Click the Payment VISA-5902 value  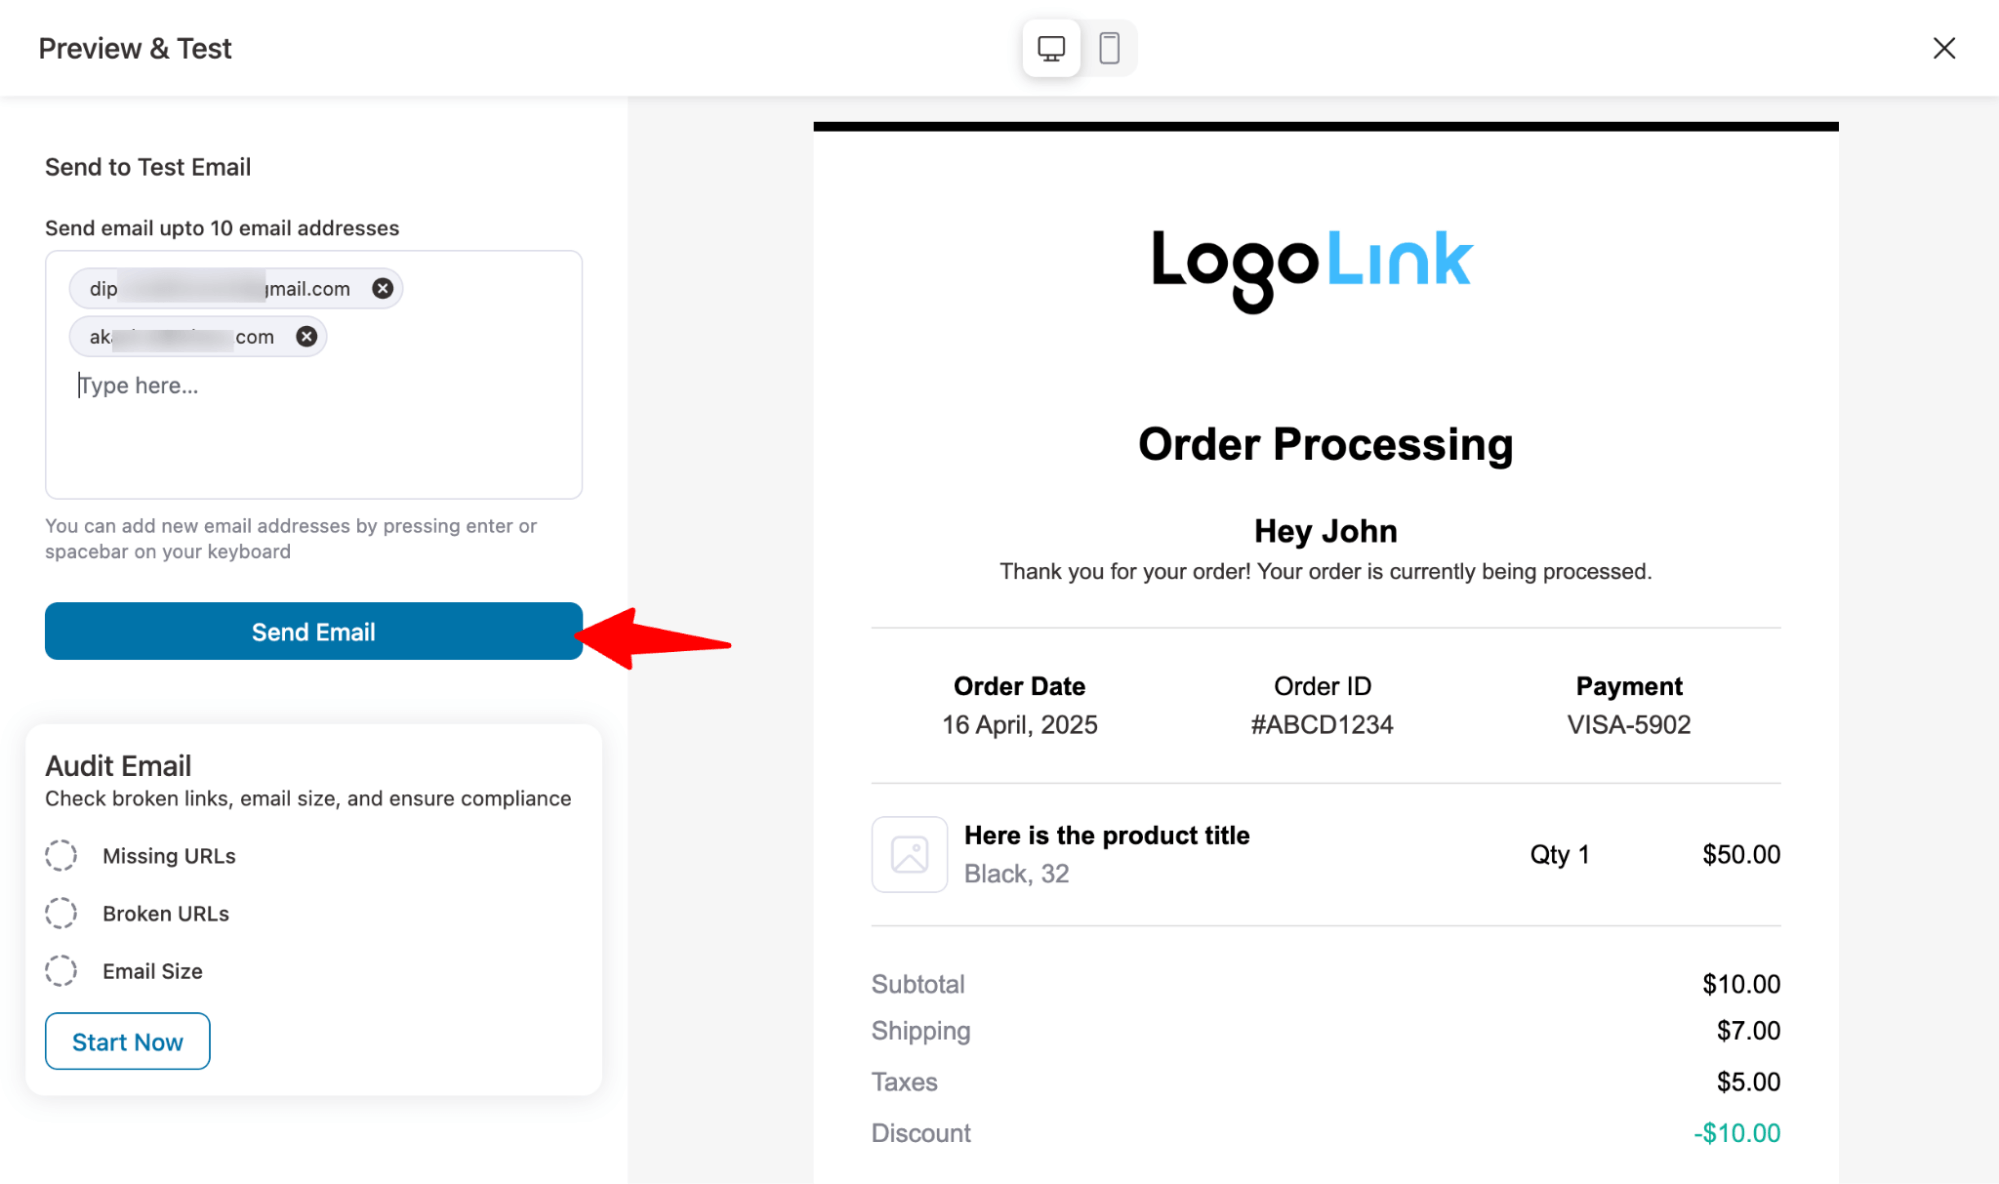(1628, 725)
